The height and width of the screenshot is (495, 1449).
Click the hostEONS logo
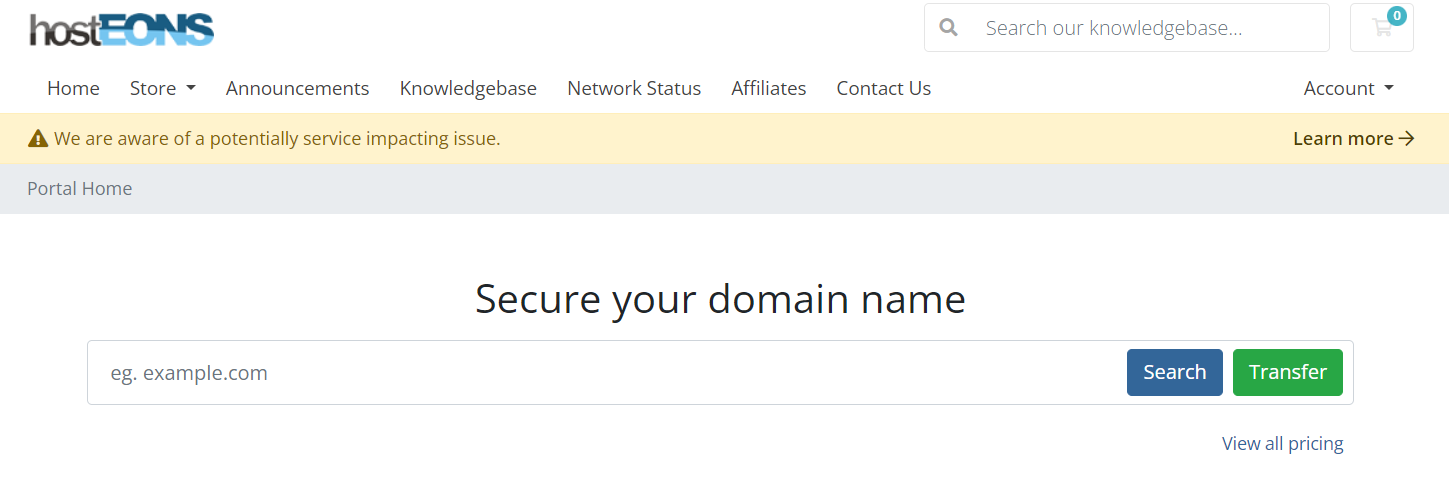[122, 30]
